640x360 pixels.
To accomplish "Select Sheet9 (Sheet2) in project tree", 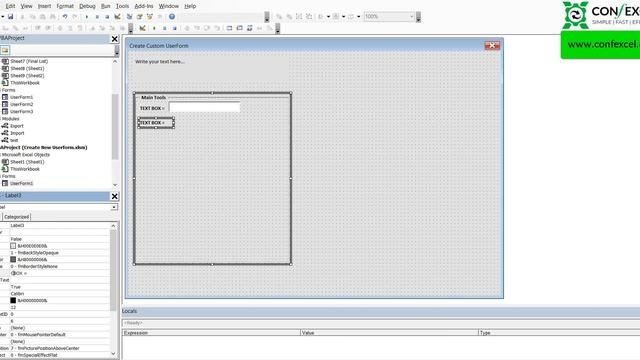I will [x=27, y=76].
